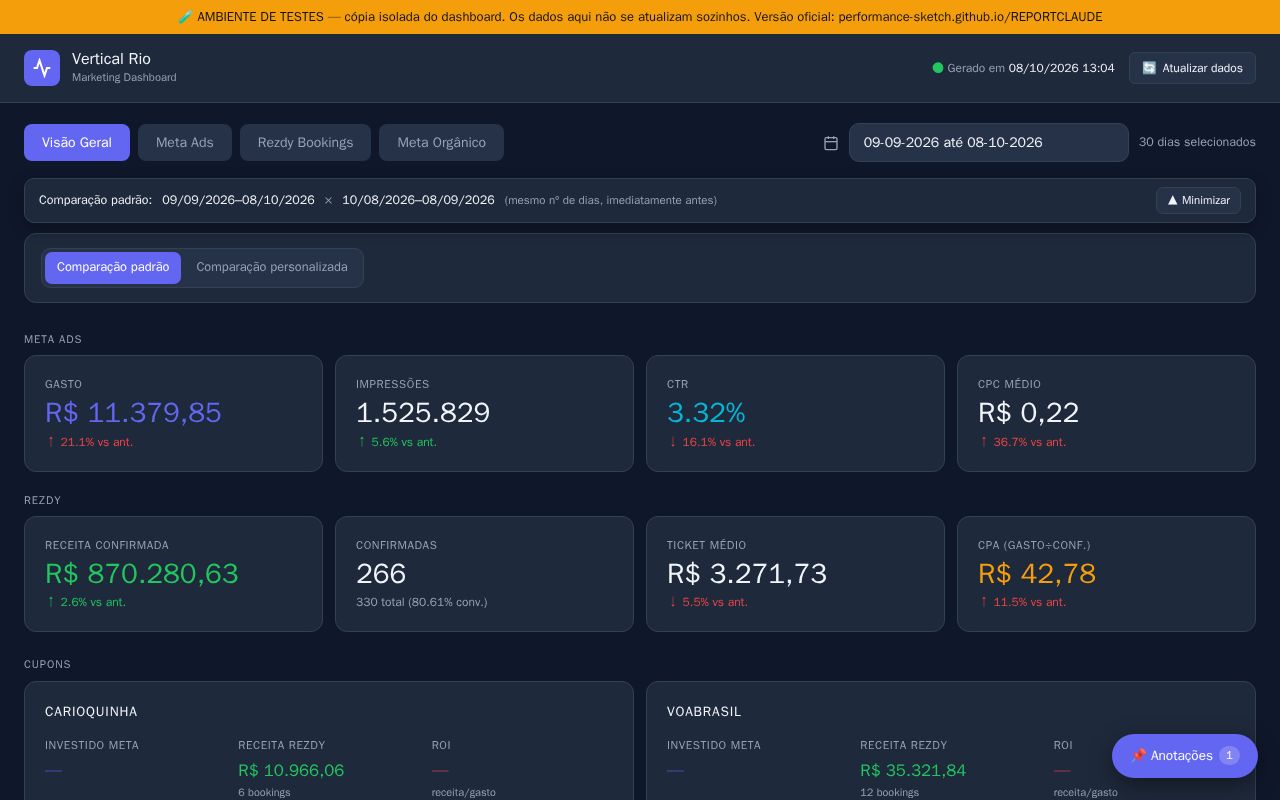Click '16.1% vs ant.' under CTR

[711, 442]
